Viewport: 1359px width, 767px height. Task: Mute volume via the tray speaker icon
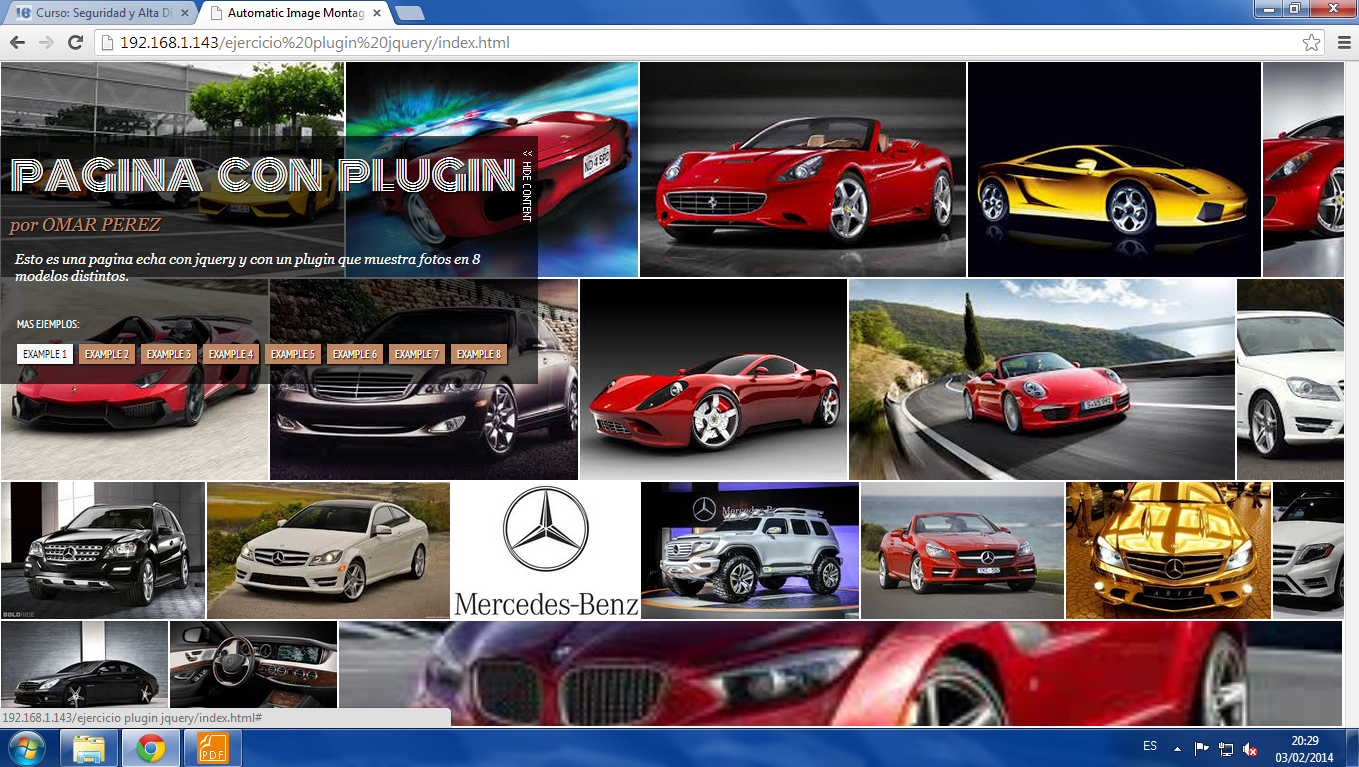click(x=1249, y=748)
